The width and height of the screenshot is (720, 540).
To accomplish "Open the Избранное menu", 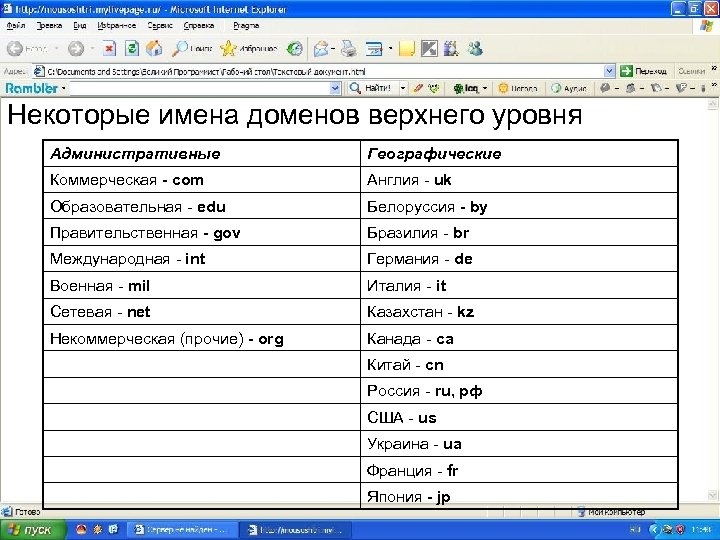I will click(117, 26).
